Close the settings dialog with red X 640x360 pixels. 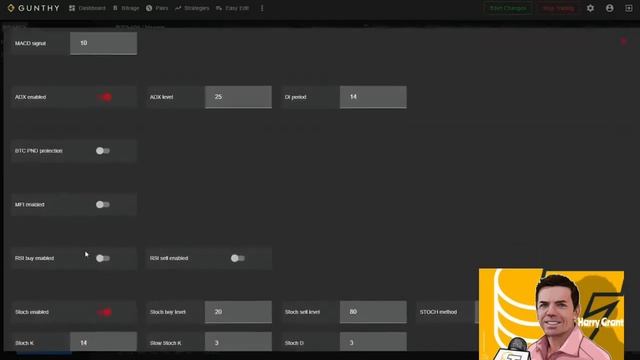tap(623, 41)
